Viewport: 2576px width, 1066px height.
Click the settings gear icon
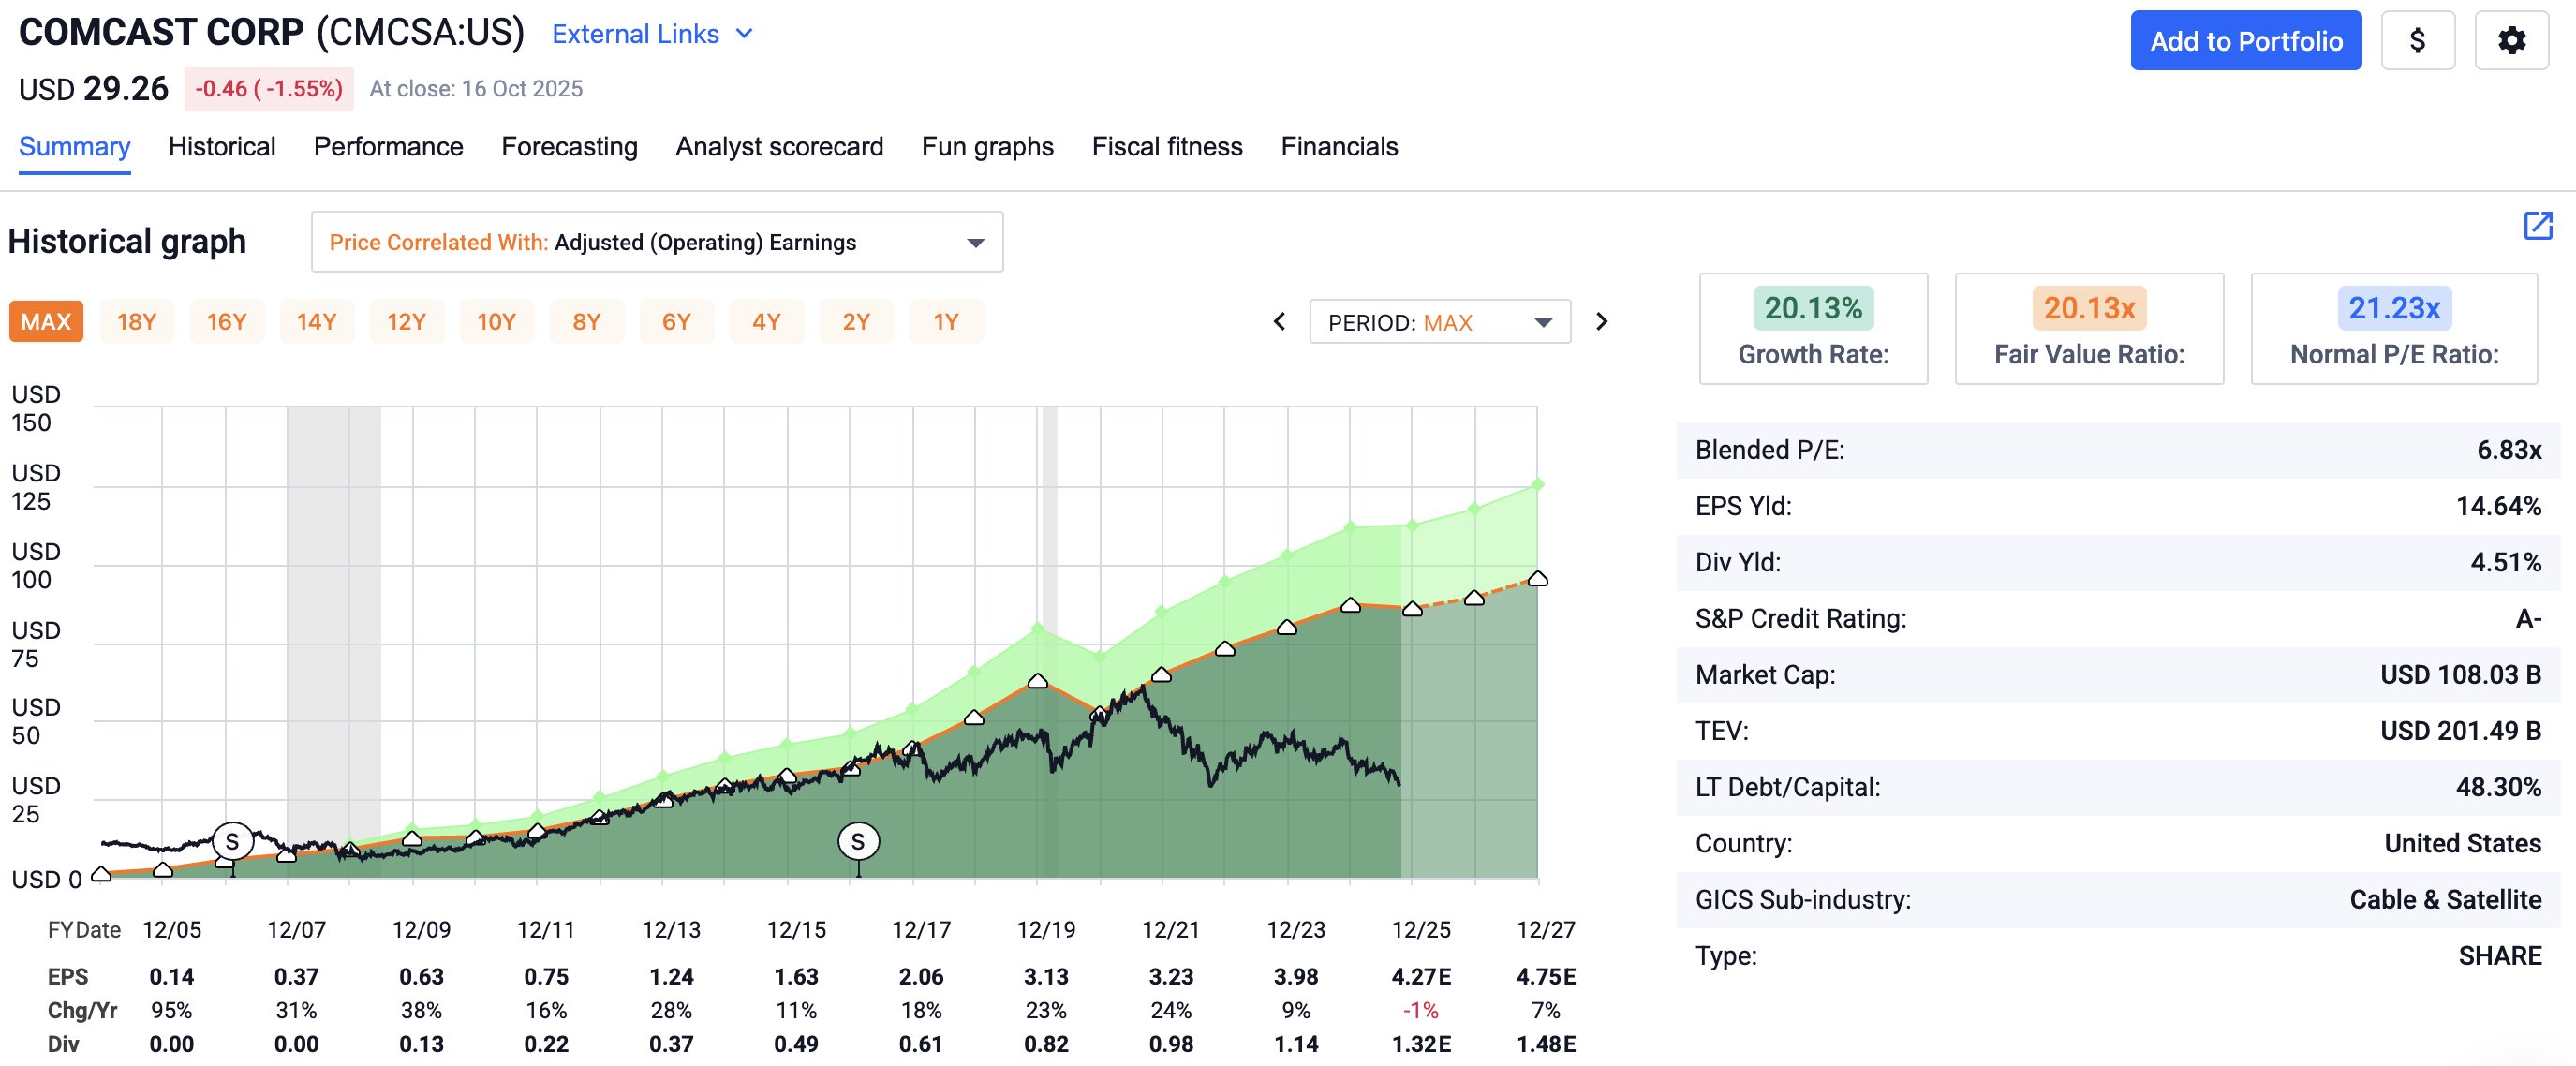pyautogui.click(x=2511, y=41)
